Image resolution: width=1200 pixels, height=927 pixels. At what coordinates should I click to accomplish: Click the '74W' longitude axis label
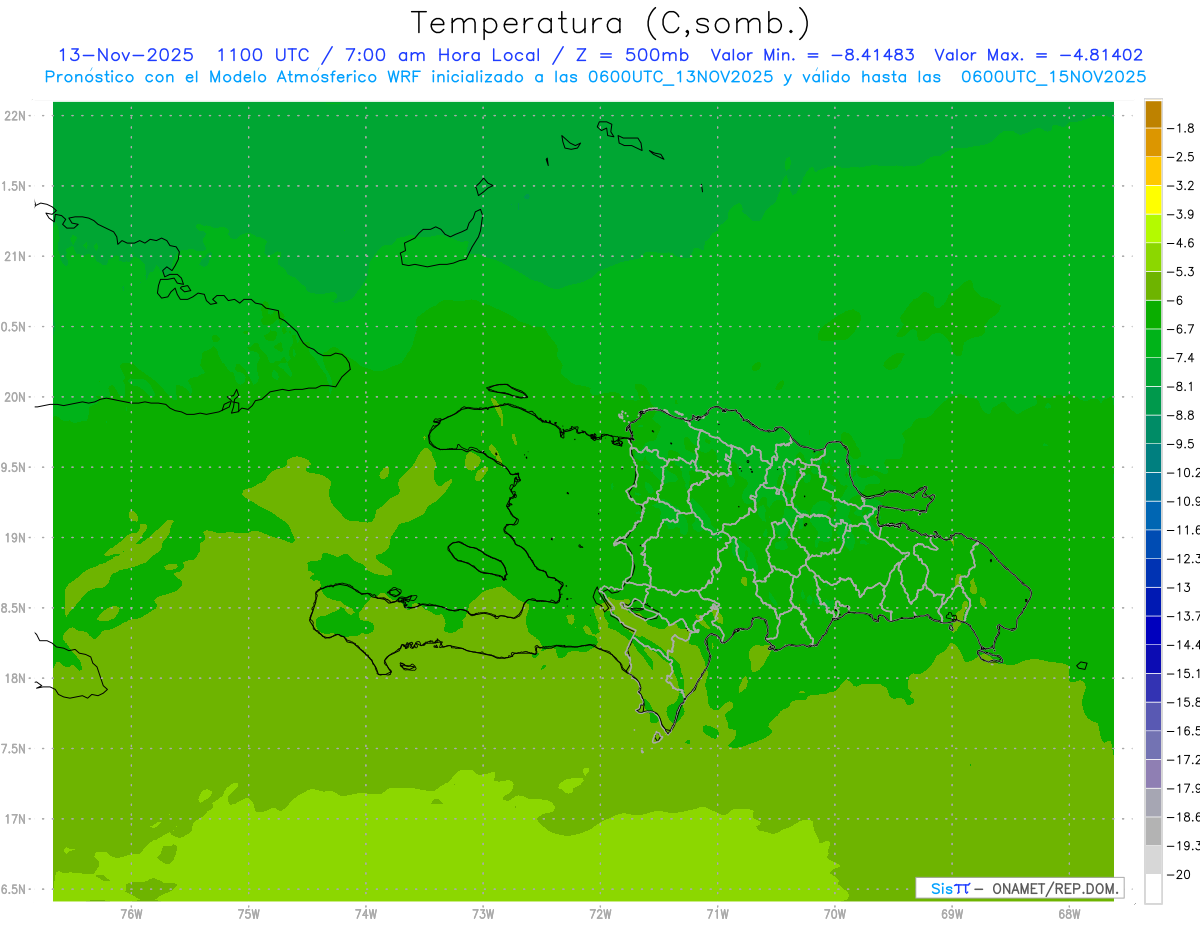click(366, 913)
